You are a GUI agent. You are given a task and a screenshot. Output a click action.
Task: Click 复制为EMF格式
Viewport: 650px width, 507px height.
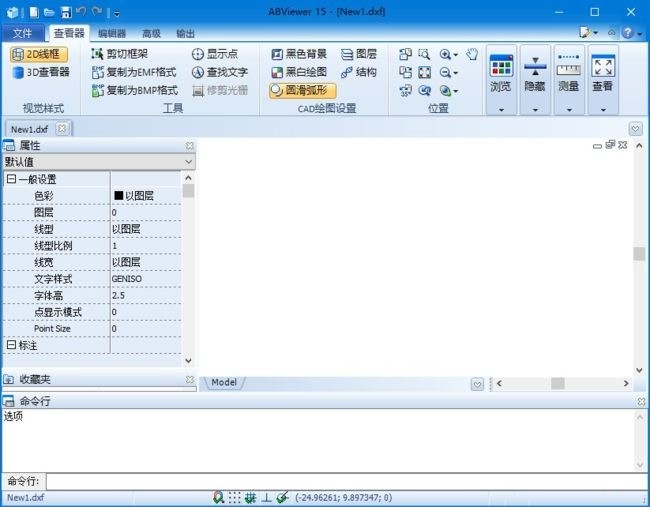point(134,73)
